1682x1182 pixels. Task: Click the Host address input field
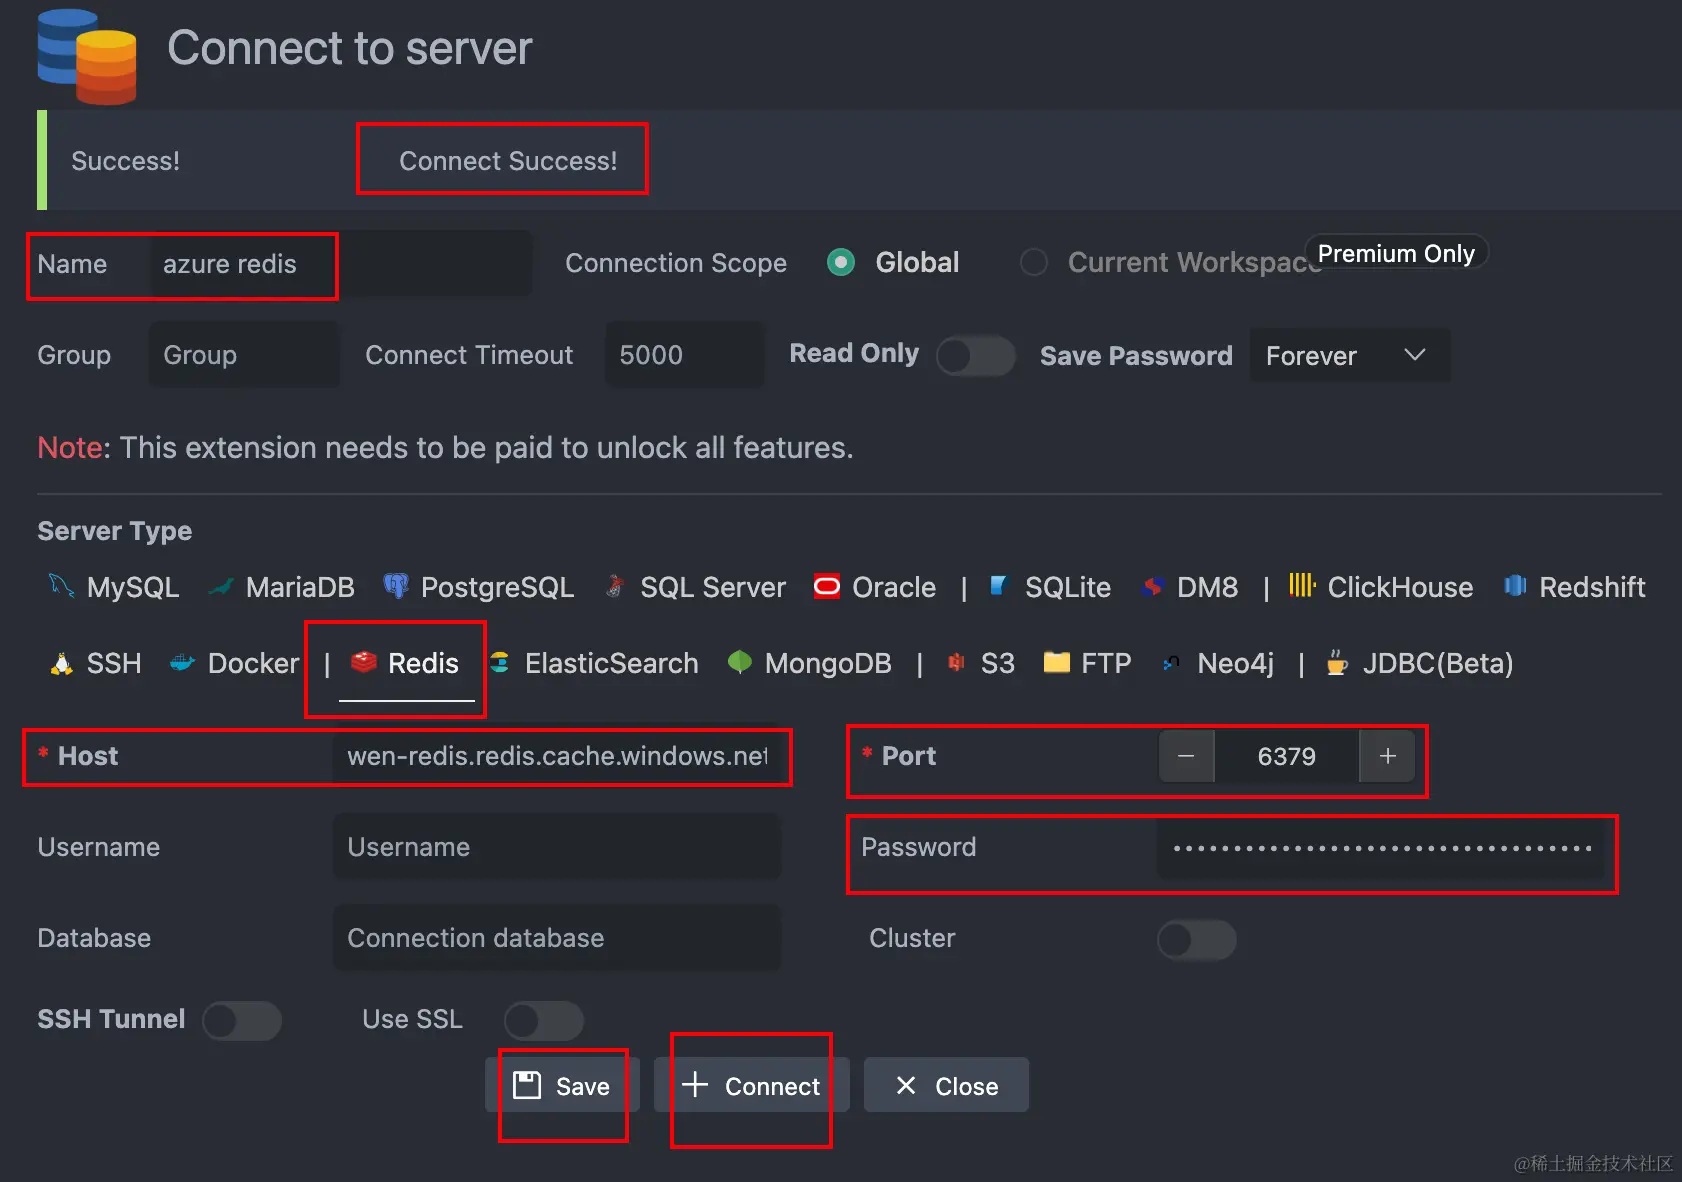[557, 756]
